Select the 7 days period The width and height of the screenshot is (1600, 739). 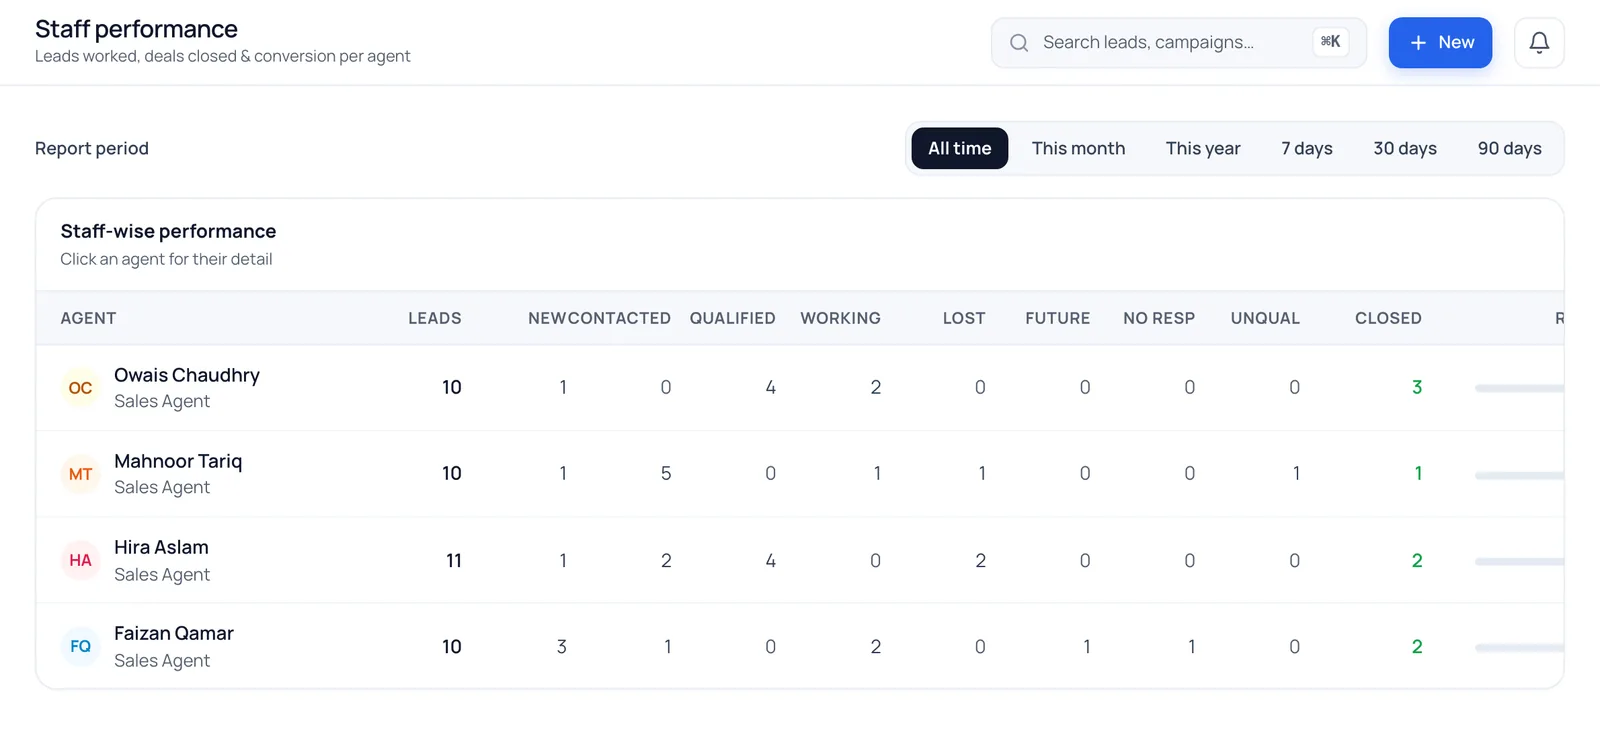[1307, 148]
